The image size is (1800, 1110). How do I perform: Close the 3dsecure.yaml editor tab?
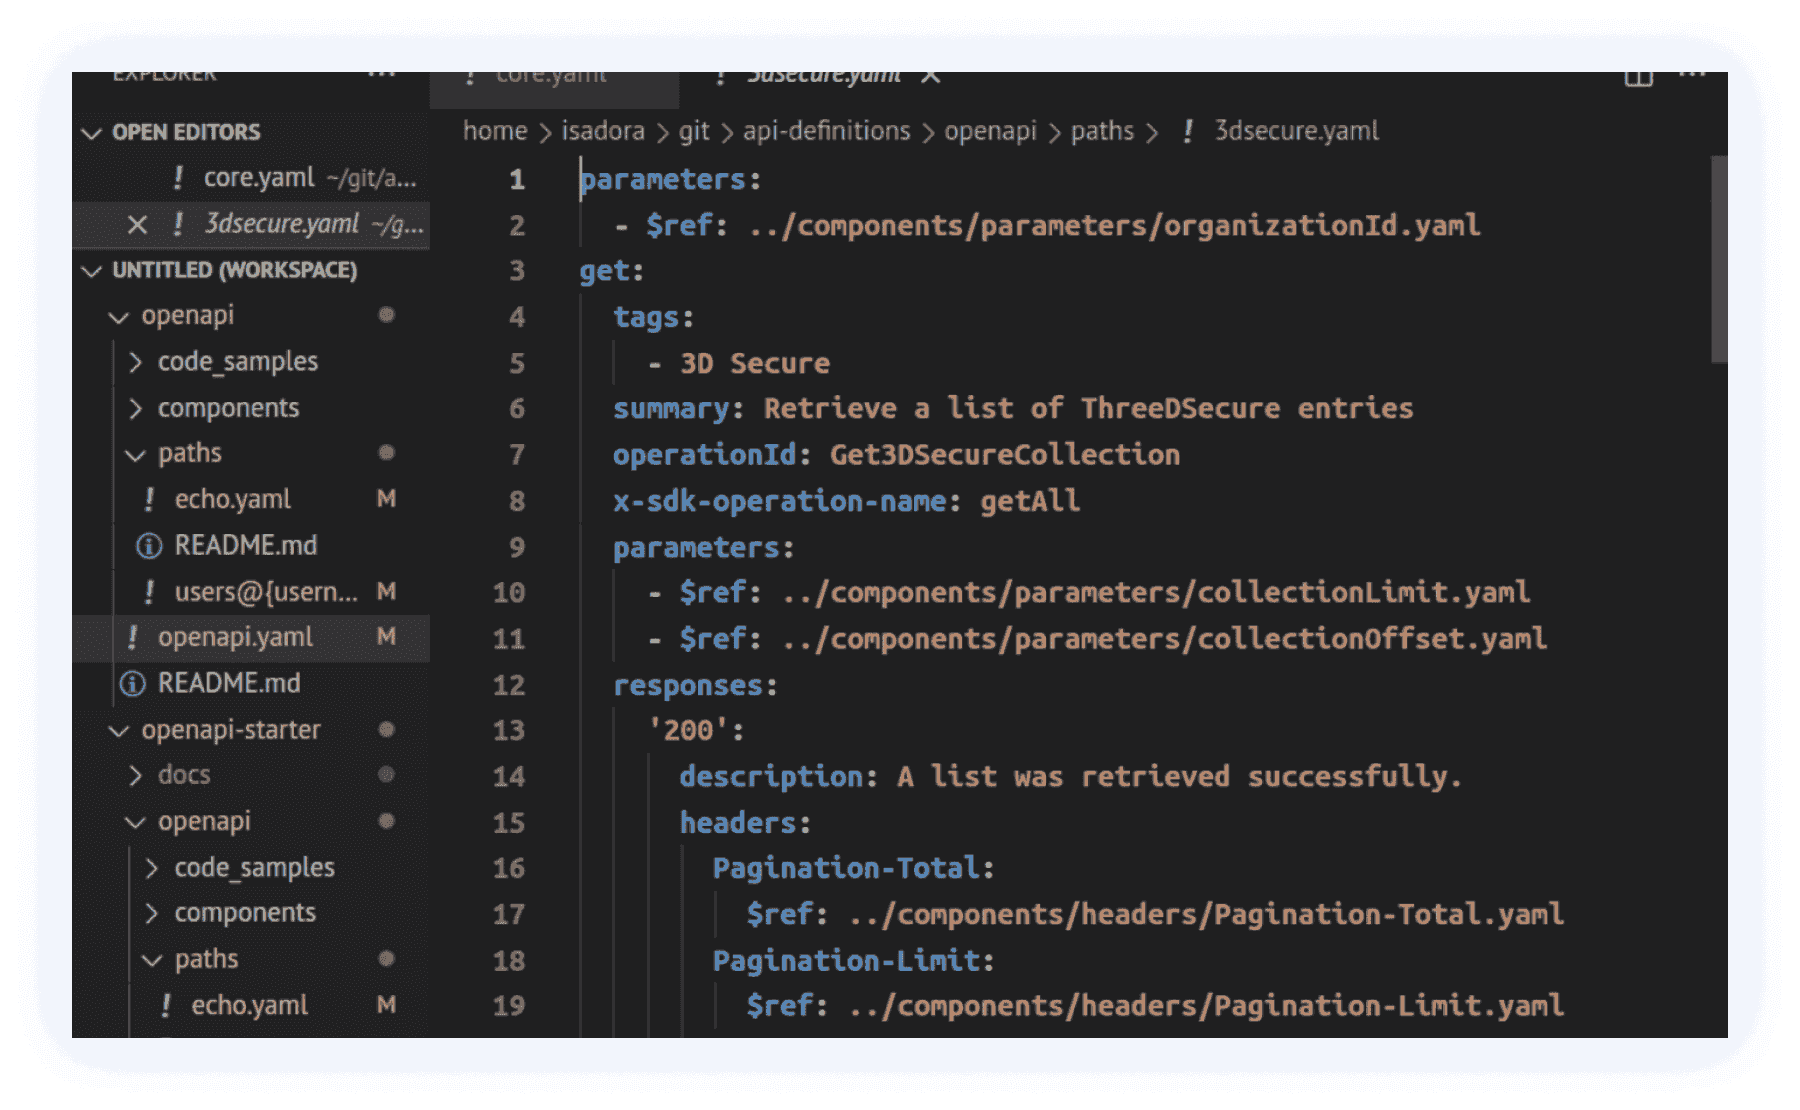(x=930, y=76)
